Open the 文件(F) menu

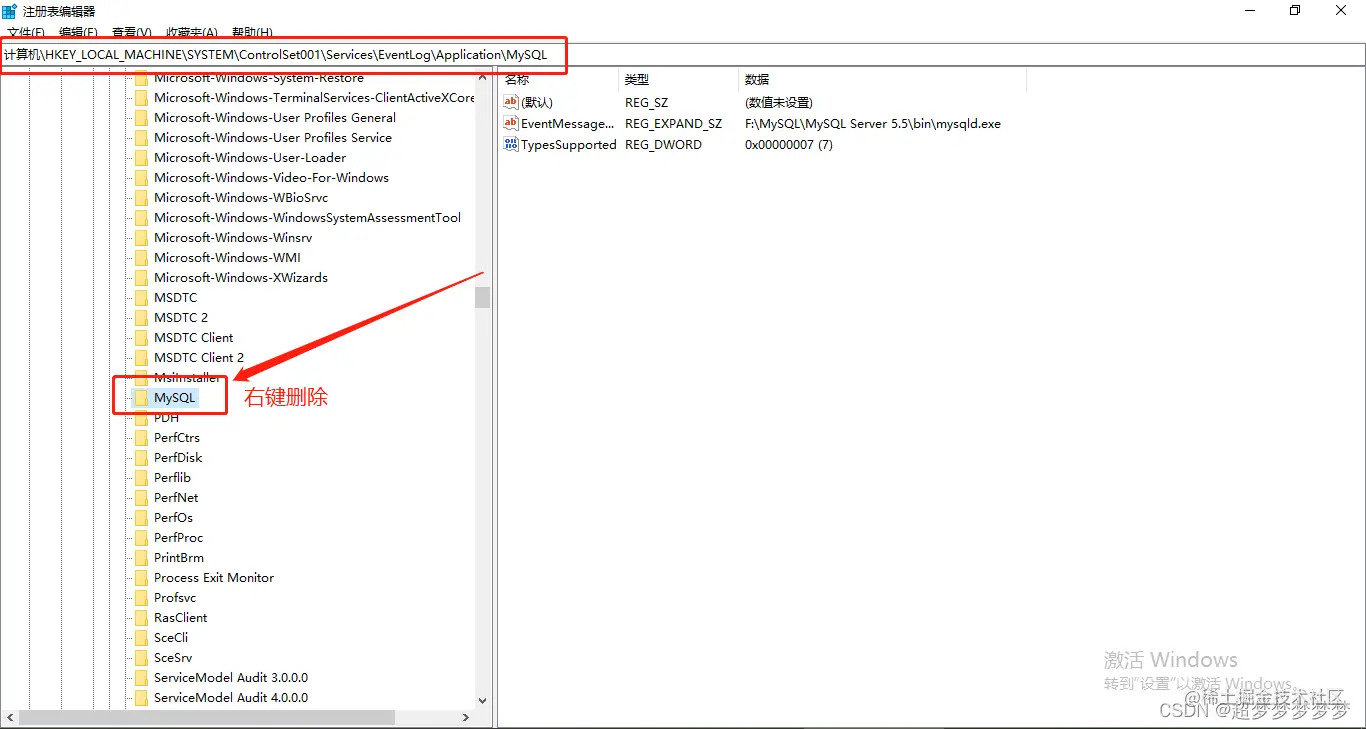(26, 33)
